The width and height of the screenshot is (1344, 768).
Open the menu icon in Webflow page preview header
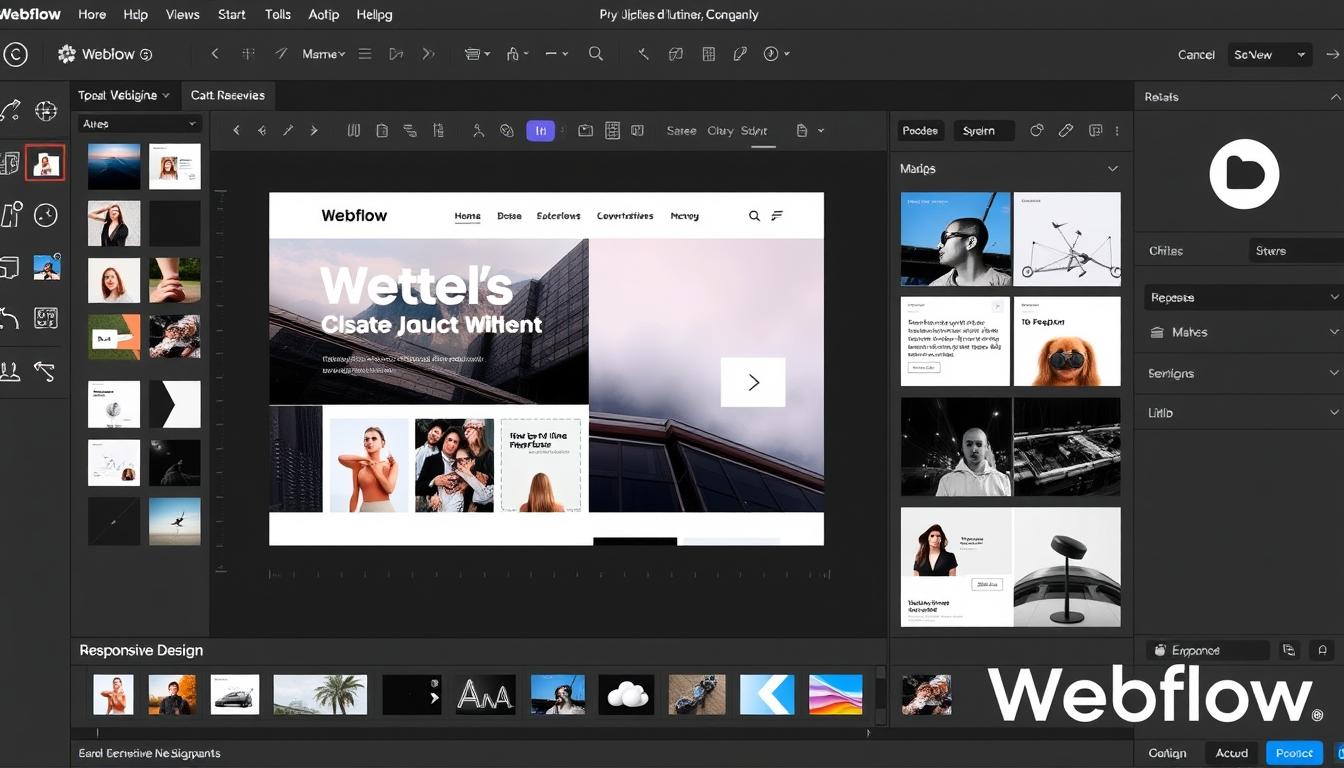[777, 215]
